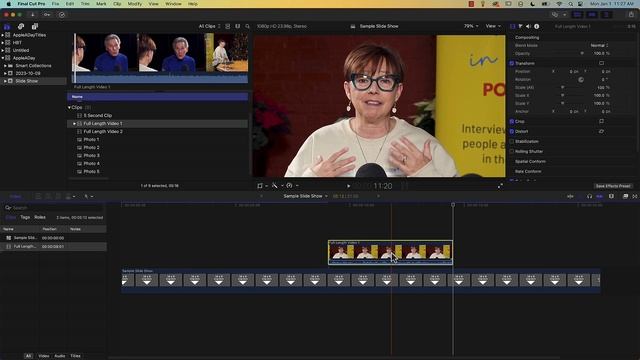Screen dimensions: 640x360
Task: Toggle the timeline skimming icon
Action: pos(570,196)
